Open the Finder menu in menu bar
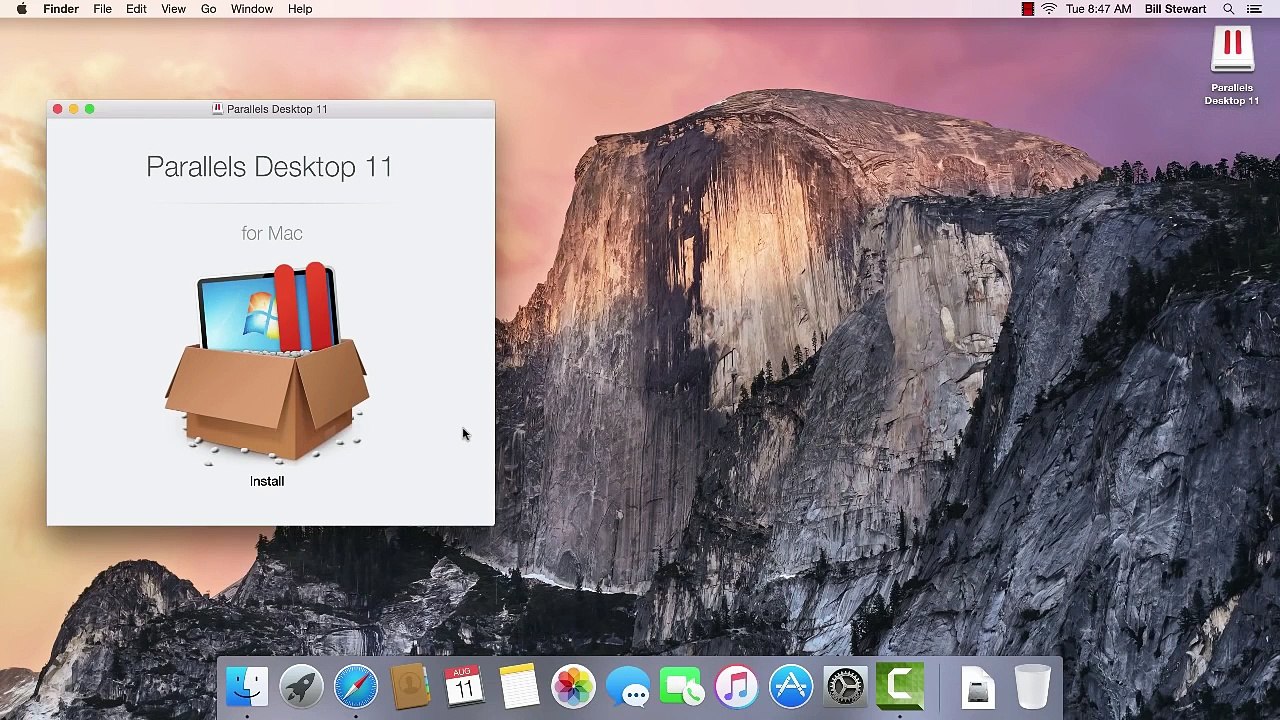The image size is (1280, 720). 61,9
